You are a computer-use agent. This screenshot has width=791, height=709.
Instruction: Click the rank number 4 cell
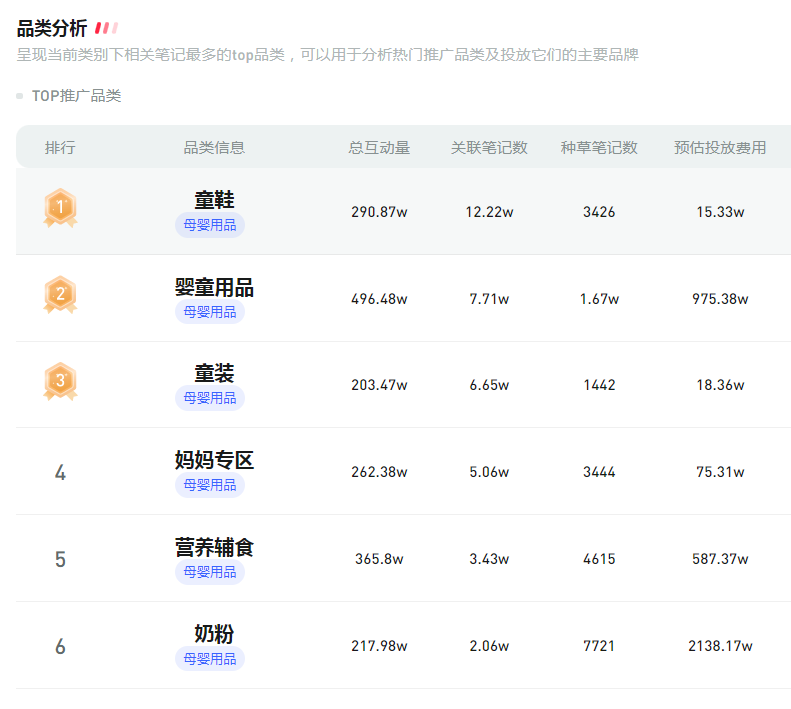pos(60,472)
